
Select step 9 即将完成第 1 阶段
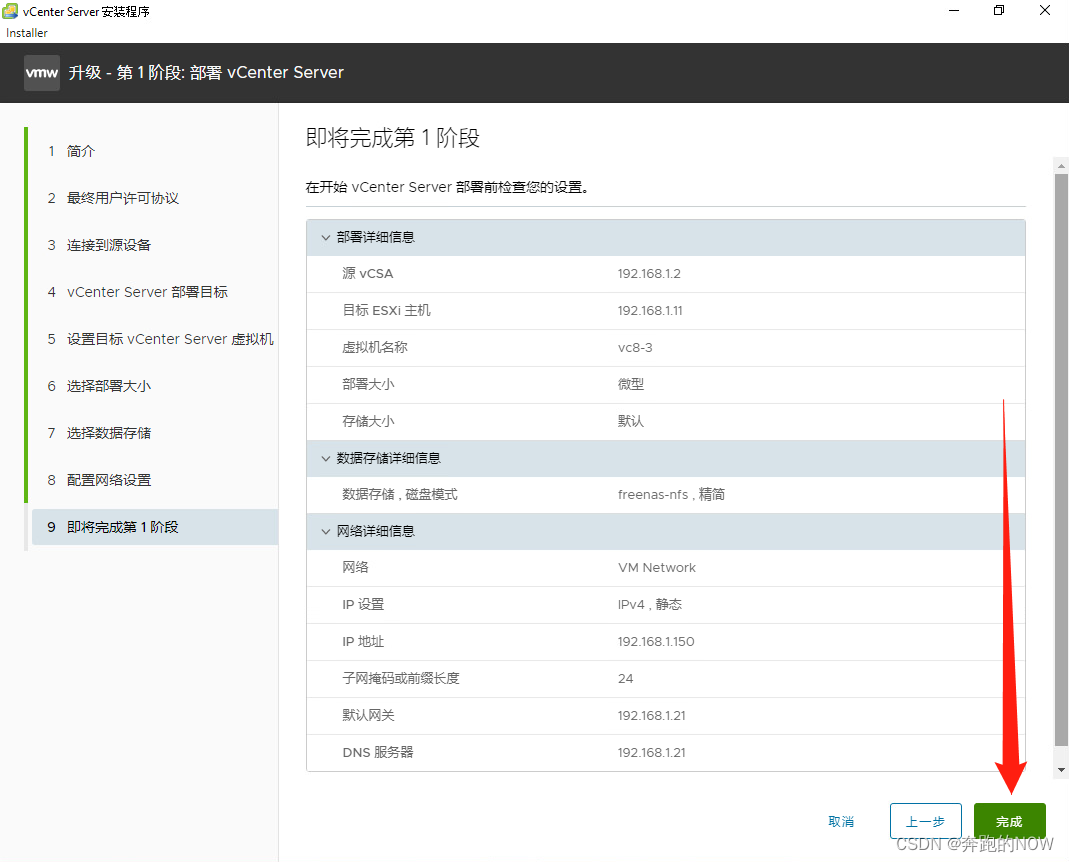click(x=153, y=527)
